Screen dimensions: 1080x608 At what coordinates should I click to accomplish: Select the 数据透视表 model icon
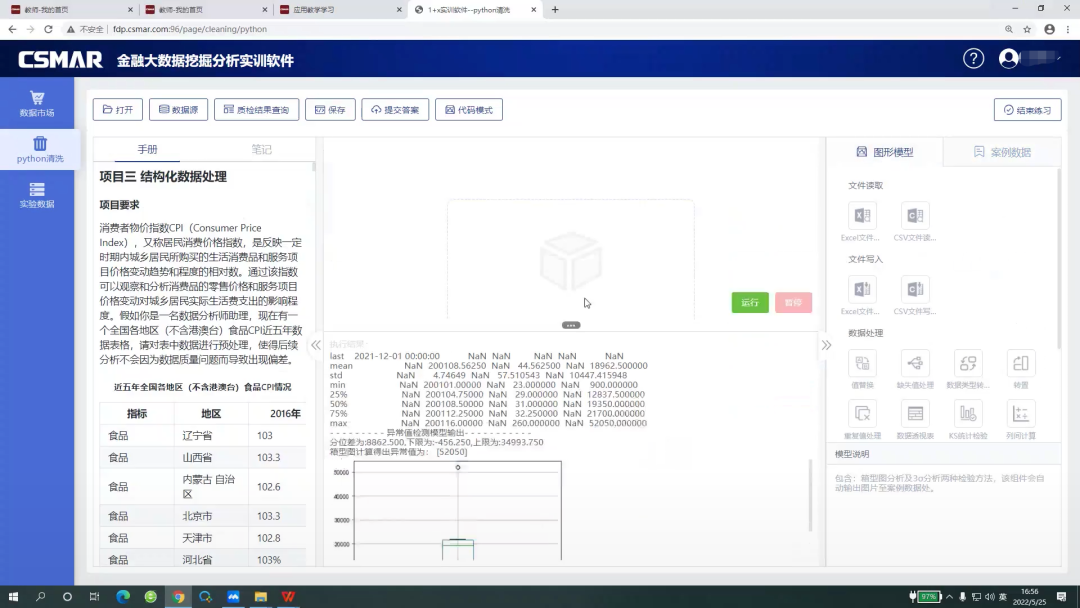pyautogui.click(x=915, y=413)
